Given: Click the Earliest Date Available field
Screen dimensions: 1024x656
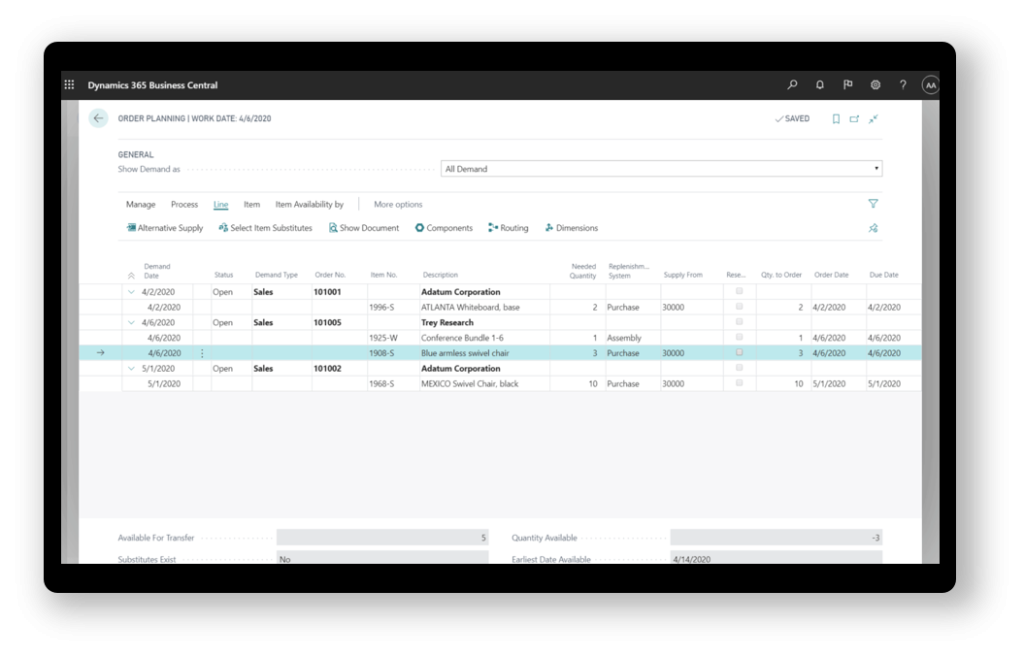Looking at the screenshot, I should pyautogui.click(x=776, y=559).
